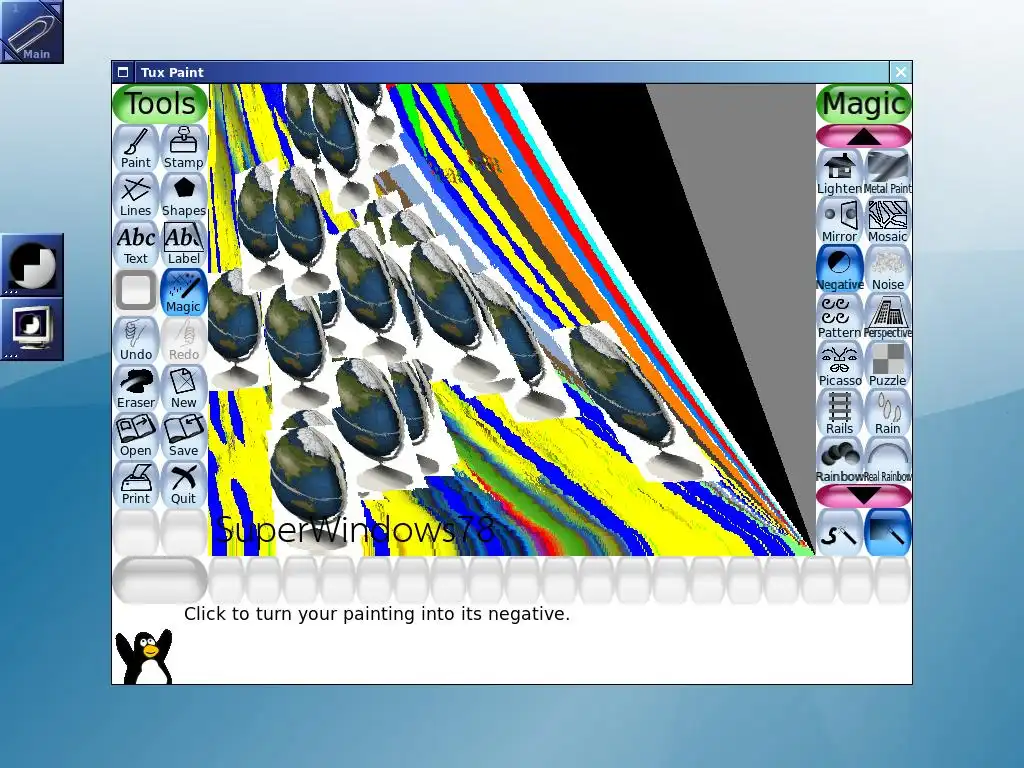Click Tux the penguin mascot

click(x=144, y=657)
